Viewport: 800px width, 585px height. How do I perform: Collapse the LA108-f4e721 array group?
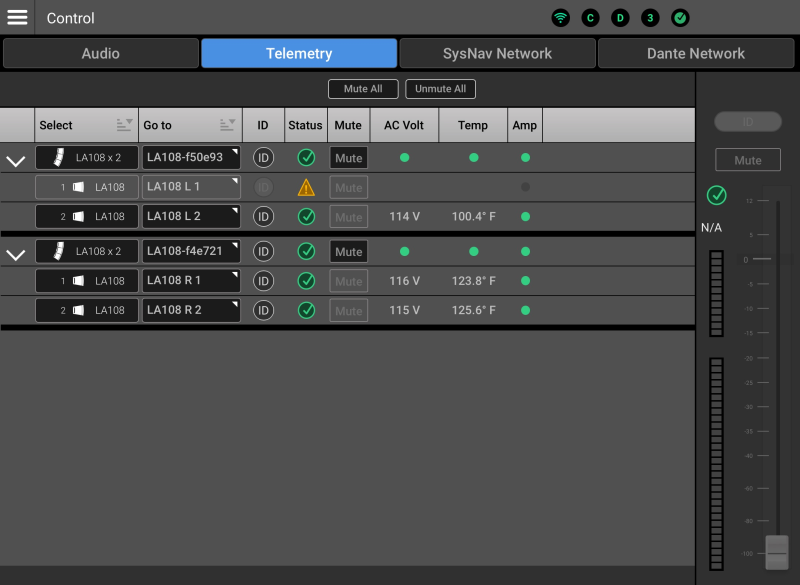click(x=16, y=254)
